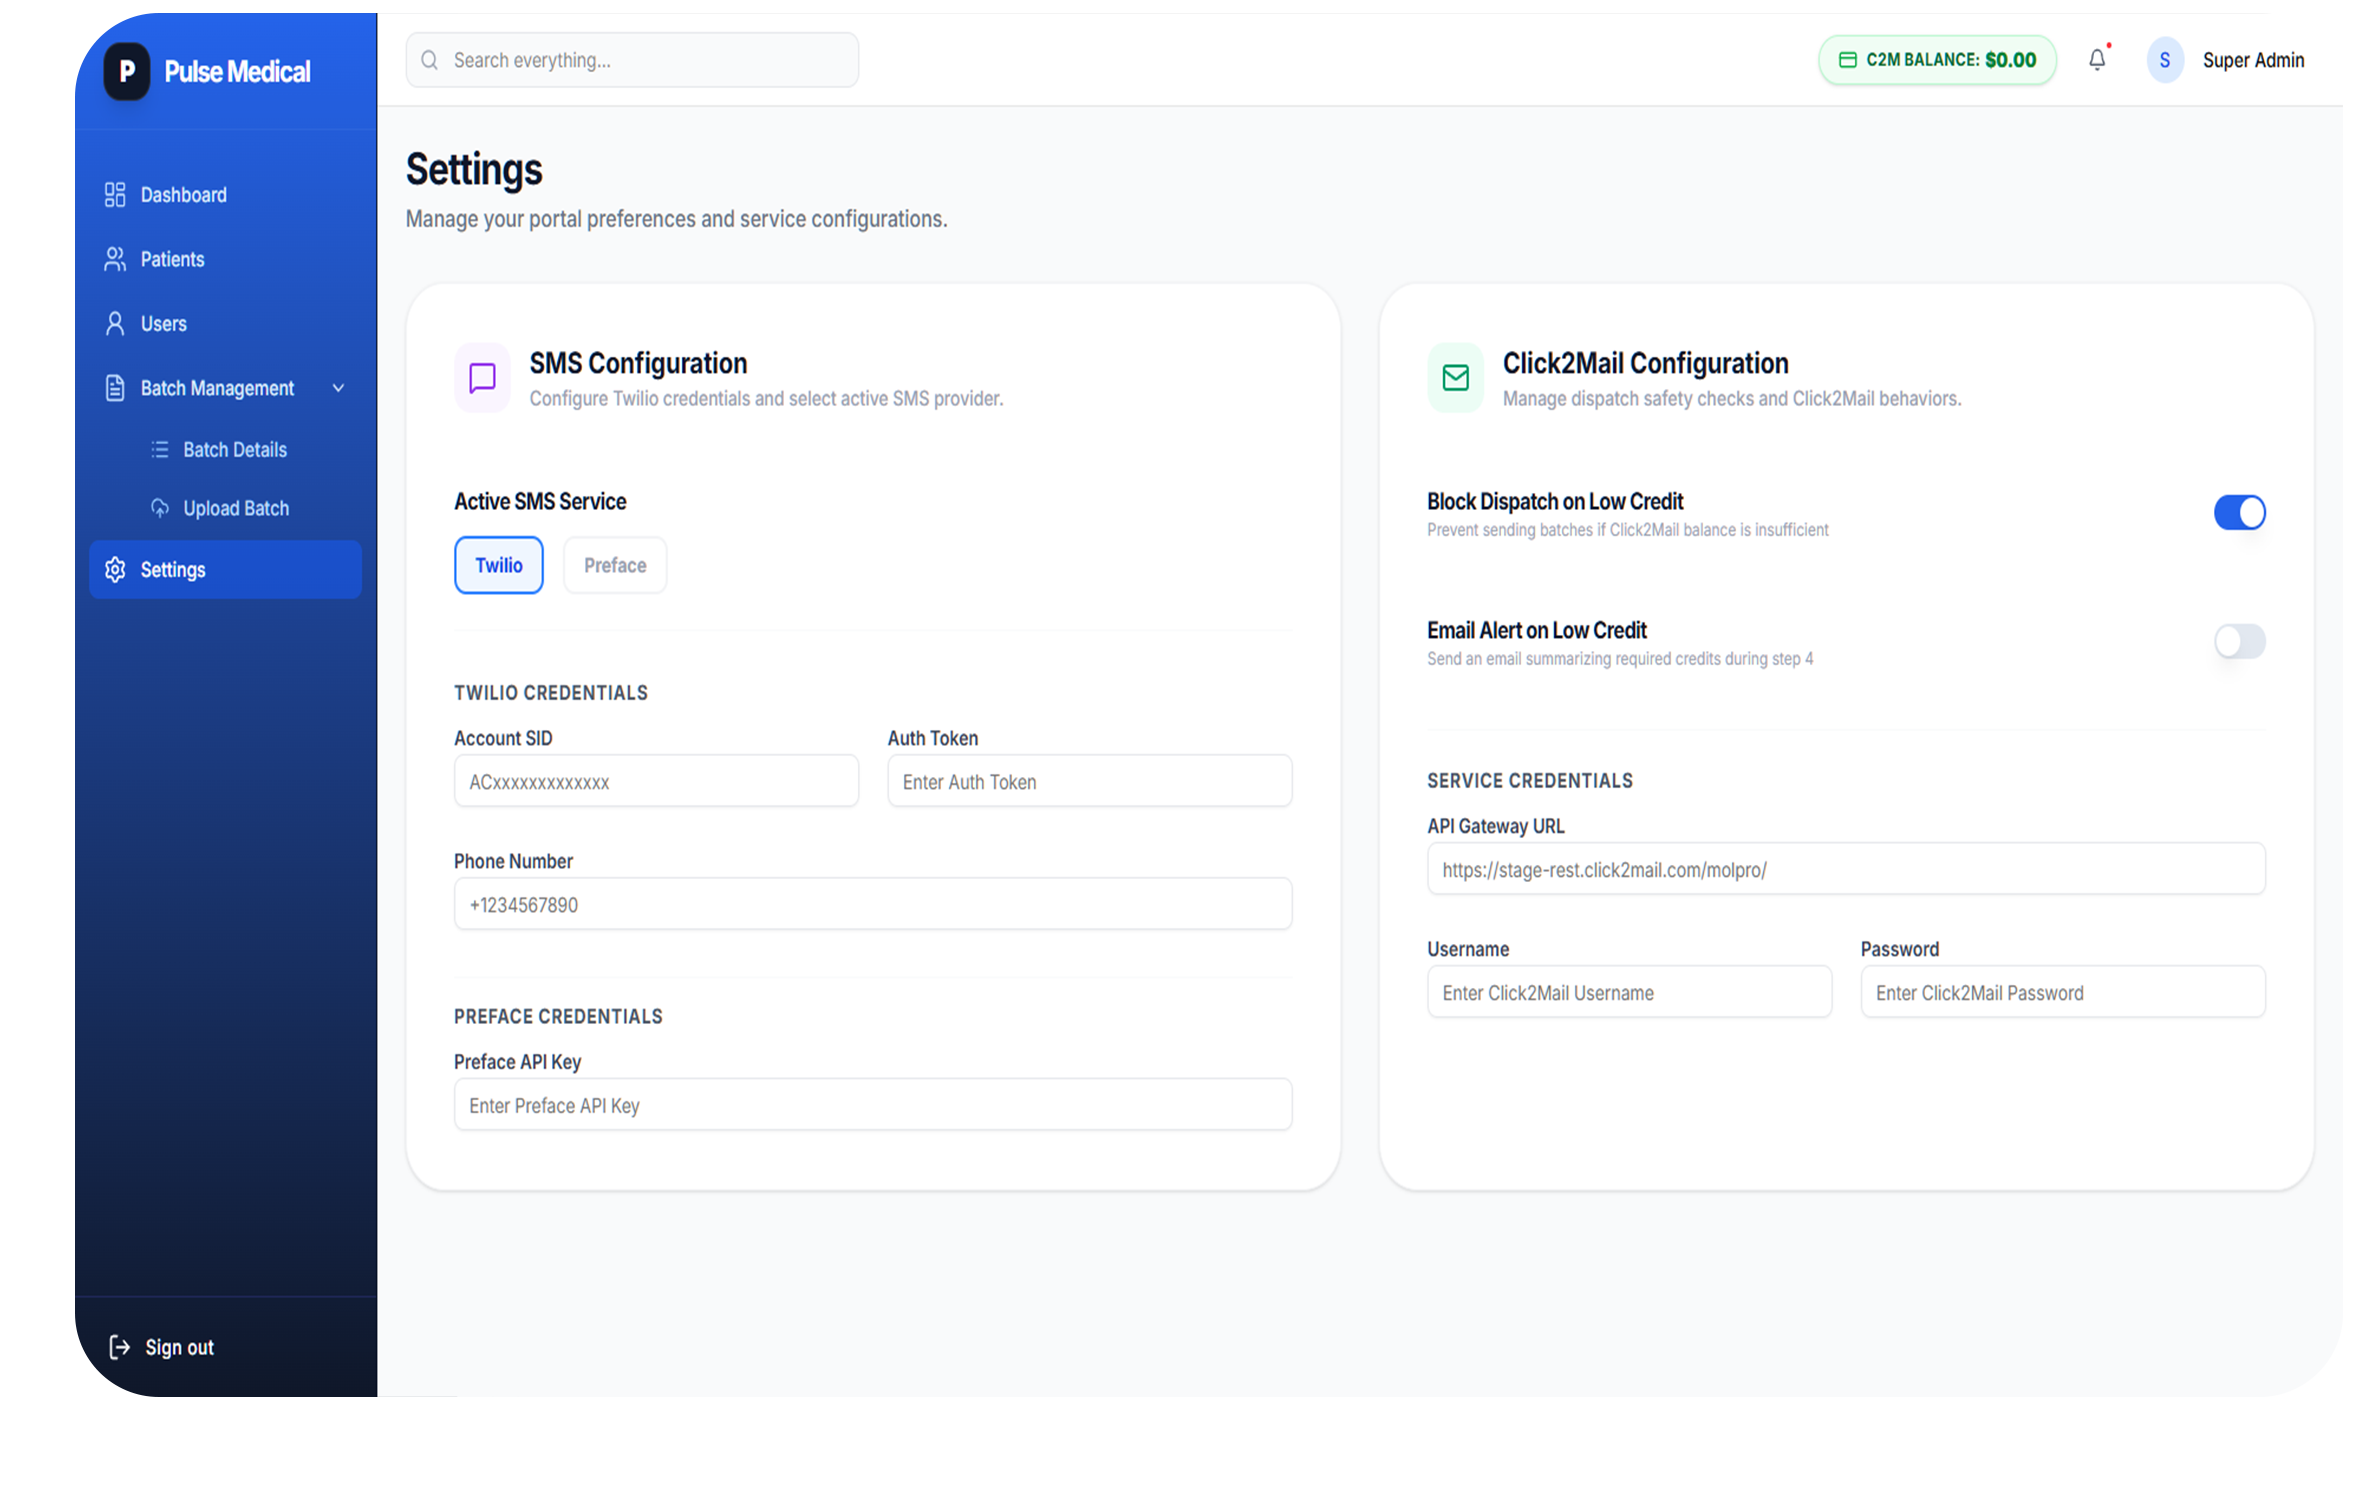Image resolution: width=2375 pixels, height=1500 pixels.
Task: Click the Click2Mail envelope icon
Action: point(1455,378)
